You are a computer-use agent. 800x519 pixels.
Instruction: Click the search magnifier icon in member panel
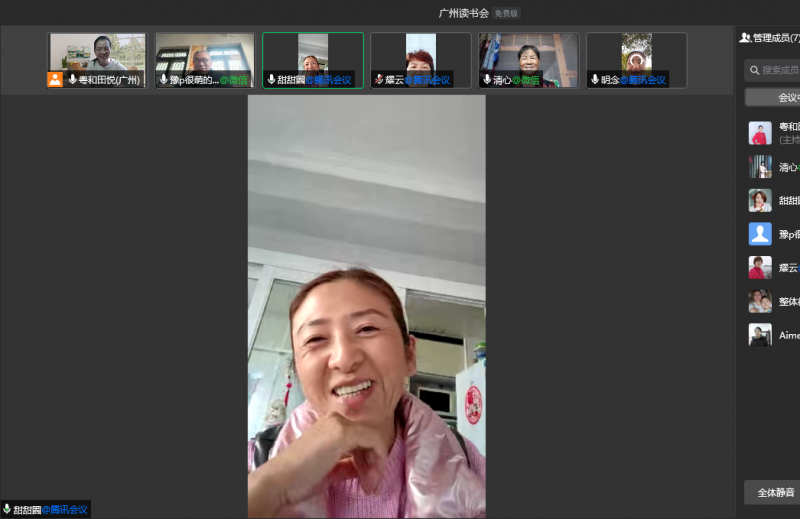click(754, 70)
